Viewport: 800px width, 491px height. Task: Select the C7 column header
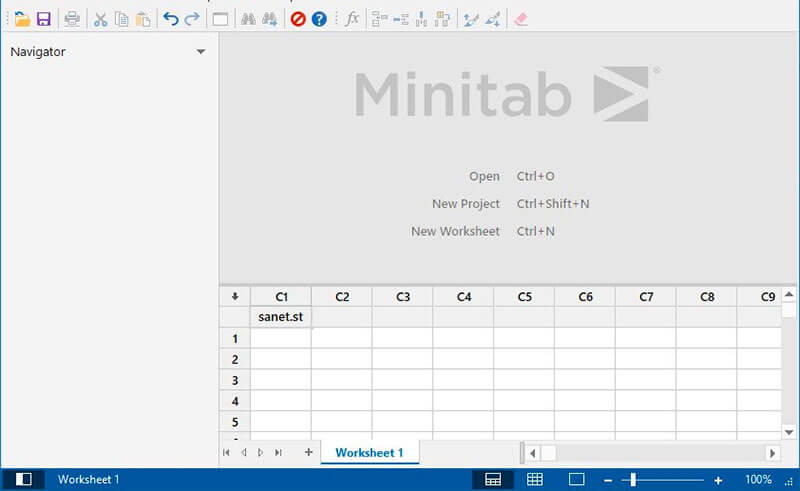pos(646,297)
